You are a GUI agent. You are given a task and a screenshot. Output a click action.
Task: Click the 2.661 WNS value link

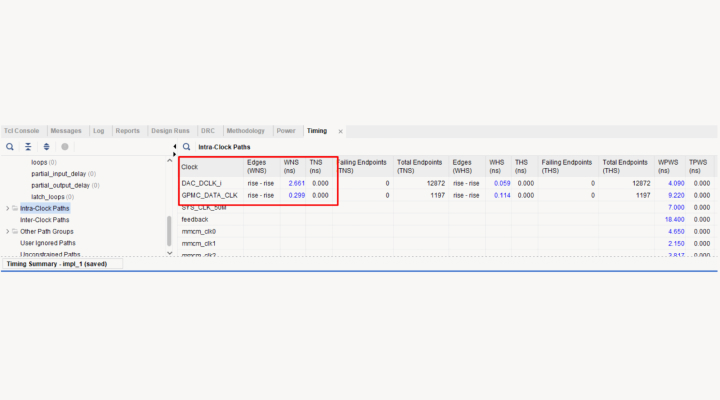coord(296,183)
